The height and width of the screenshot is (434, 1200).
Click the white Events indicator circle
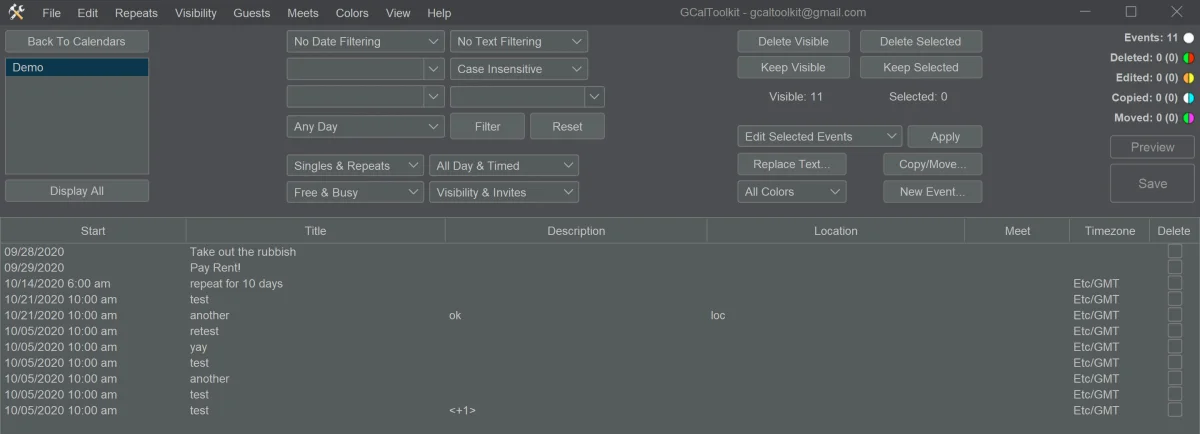[1188, 37]
